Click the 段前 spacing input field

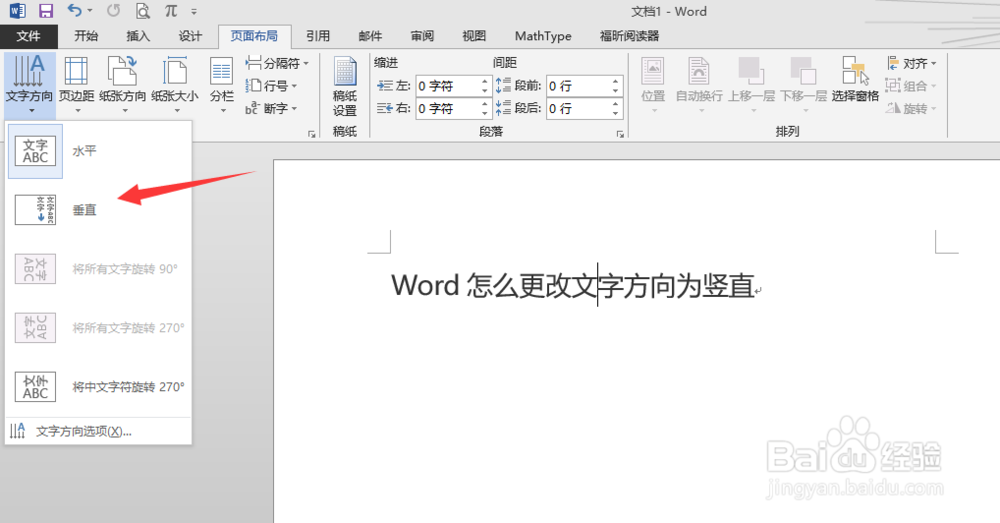pos(578,85)
